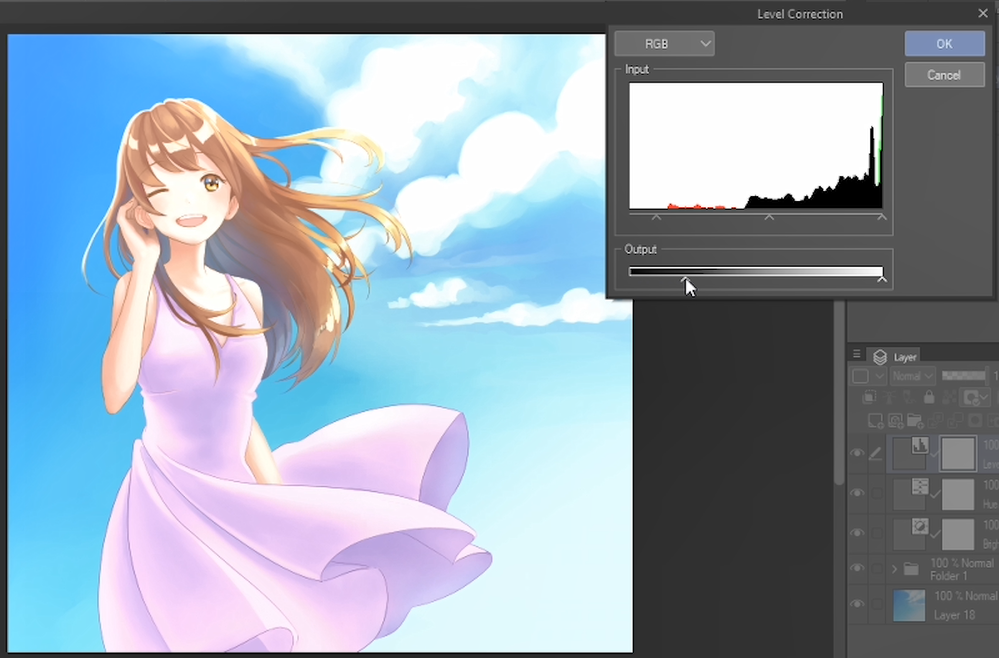Screen dimensions: 999x658
Task: Select the Hue layer mask thumbnail
Action: (x=958, y=494)
